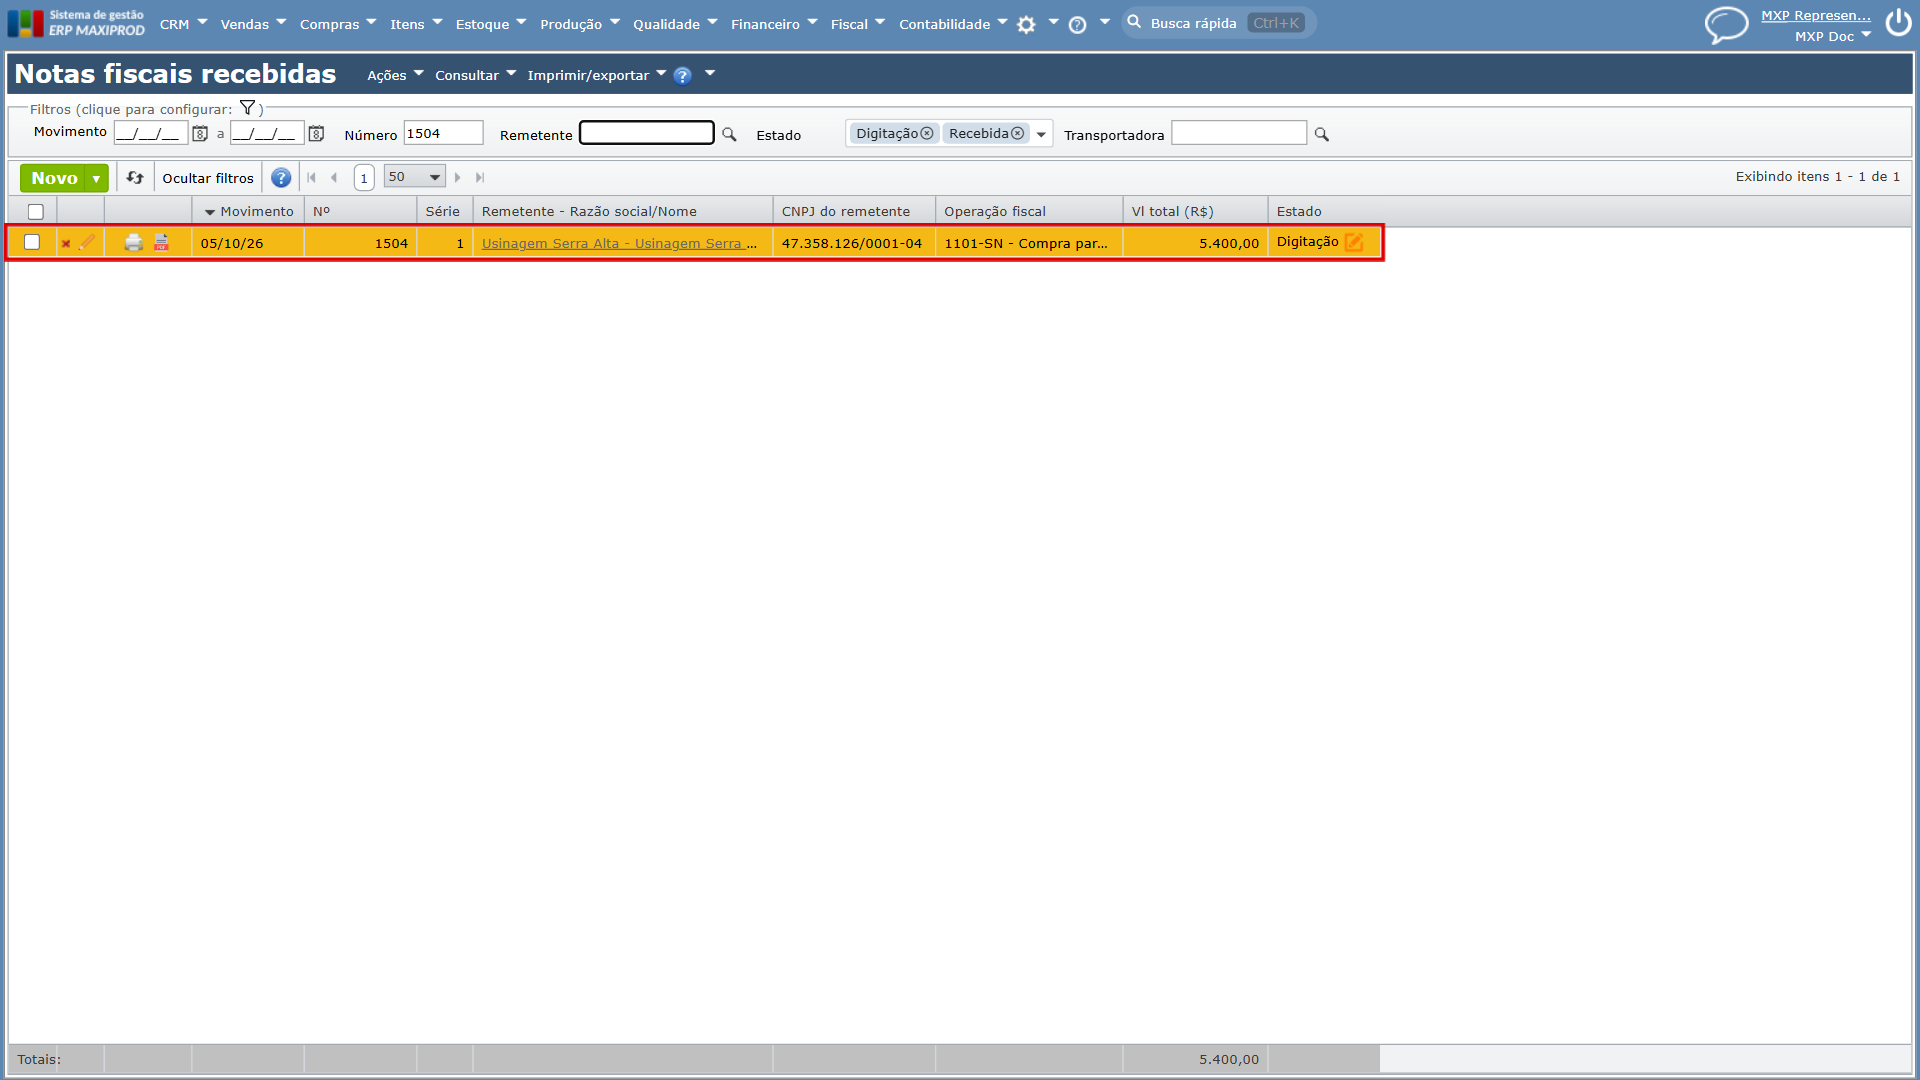
Task: Open the second Movimento date calendar
Action: [x=316, y=133]
